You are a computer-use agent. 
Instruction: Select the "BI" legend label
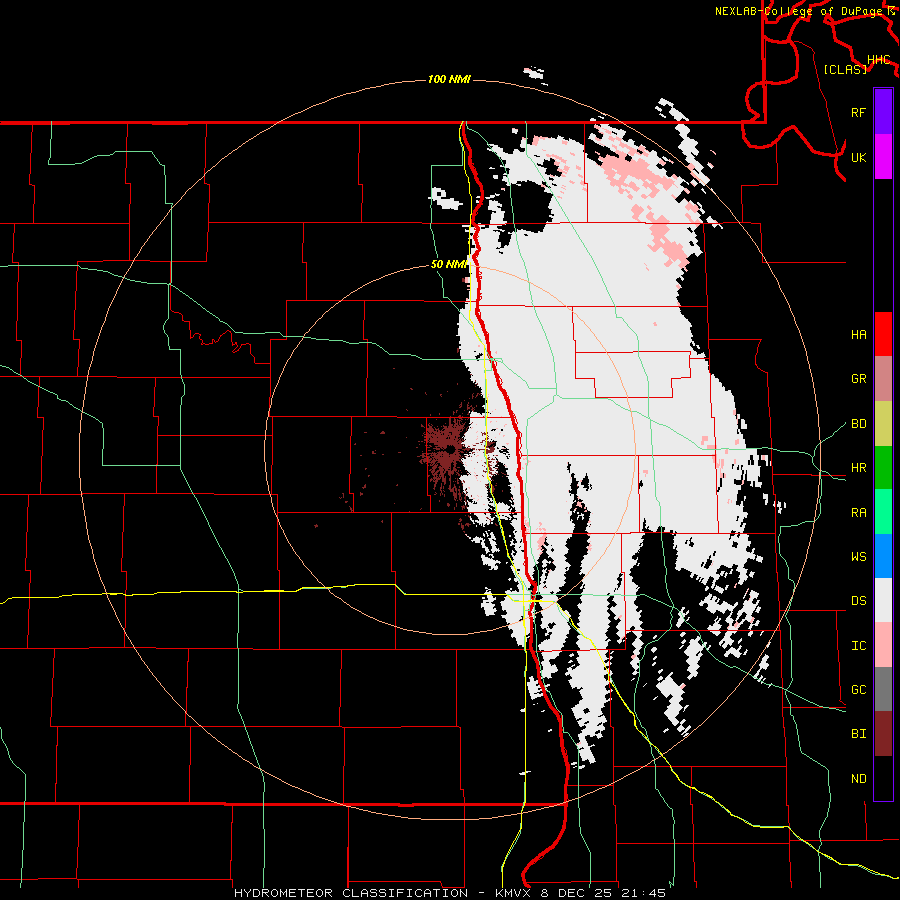point(858,734)
